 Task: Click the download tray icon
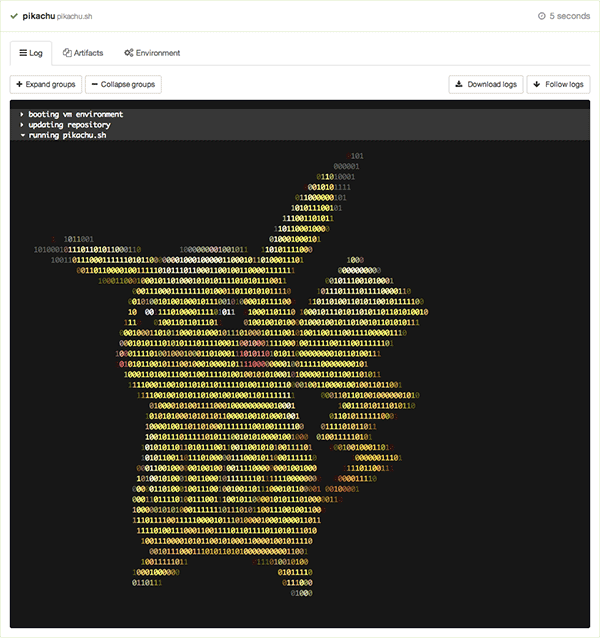click(459, 84)
